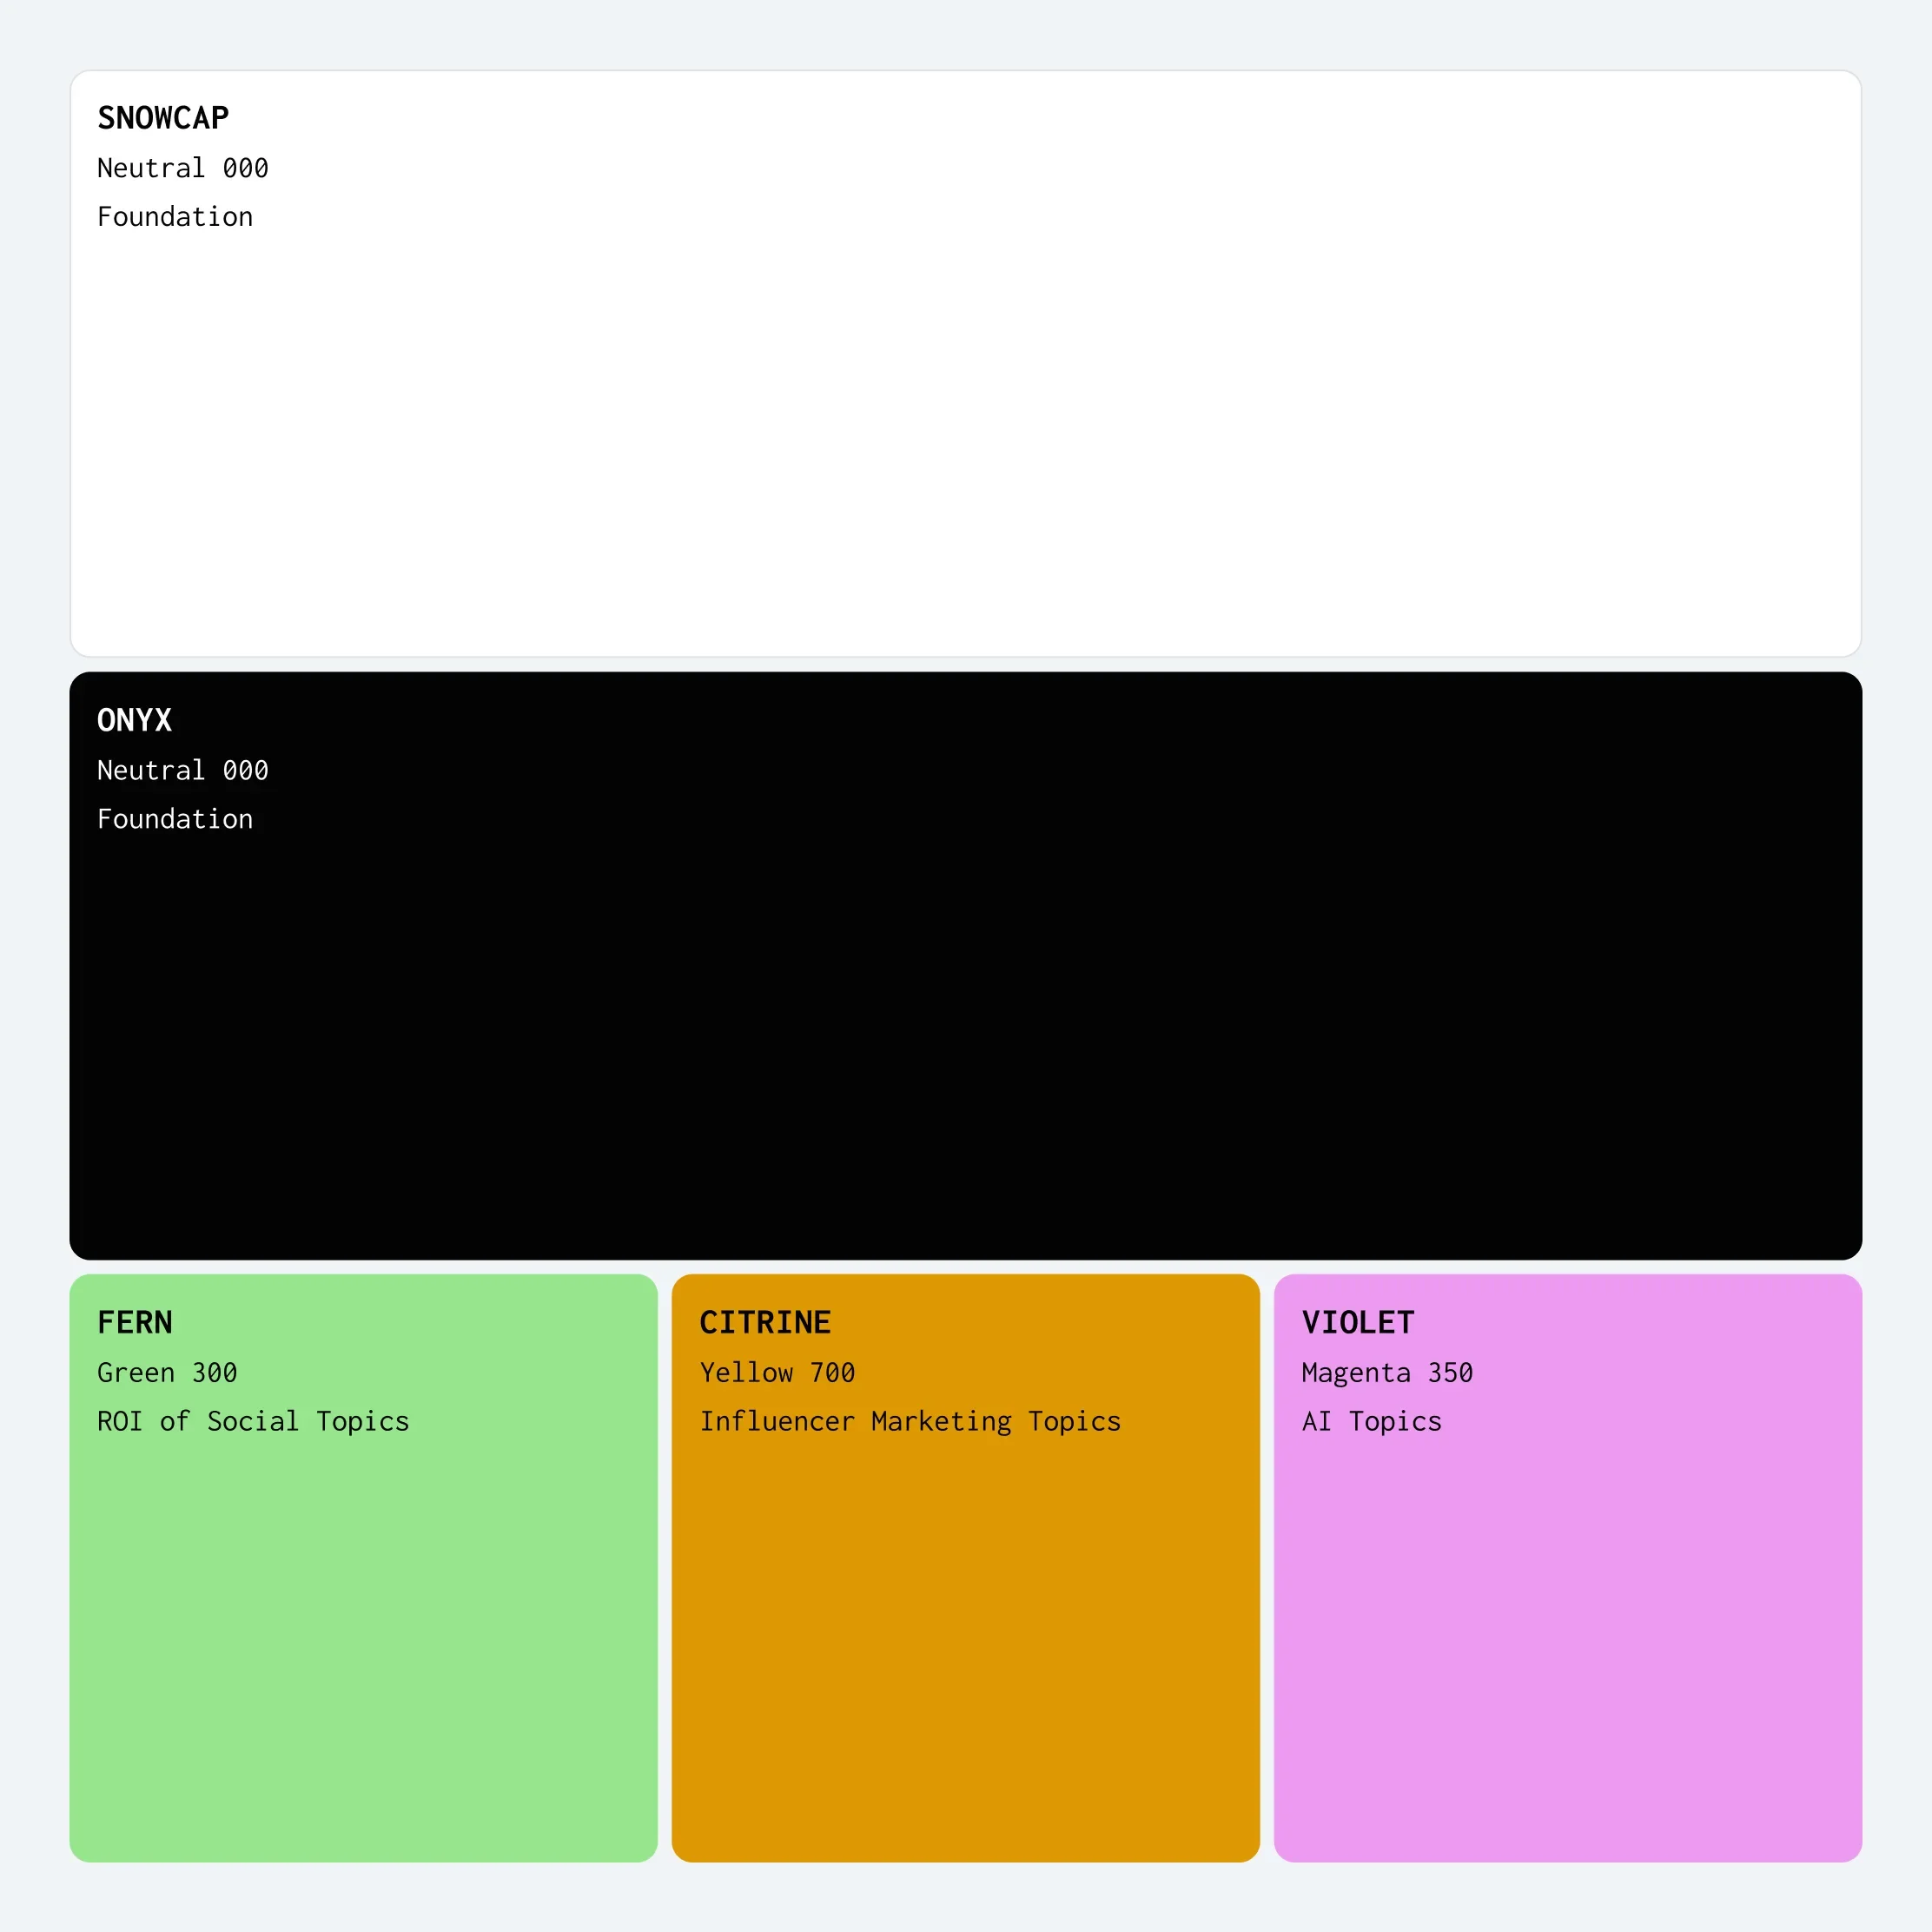Click the SNOWCAP heading
Viewport: 1932px width, 1932px height.
[x=163, y=118]
